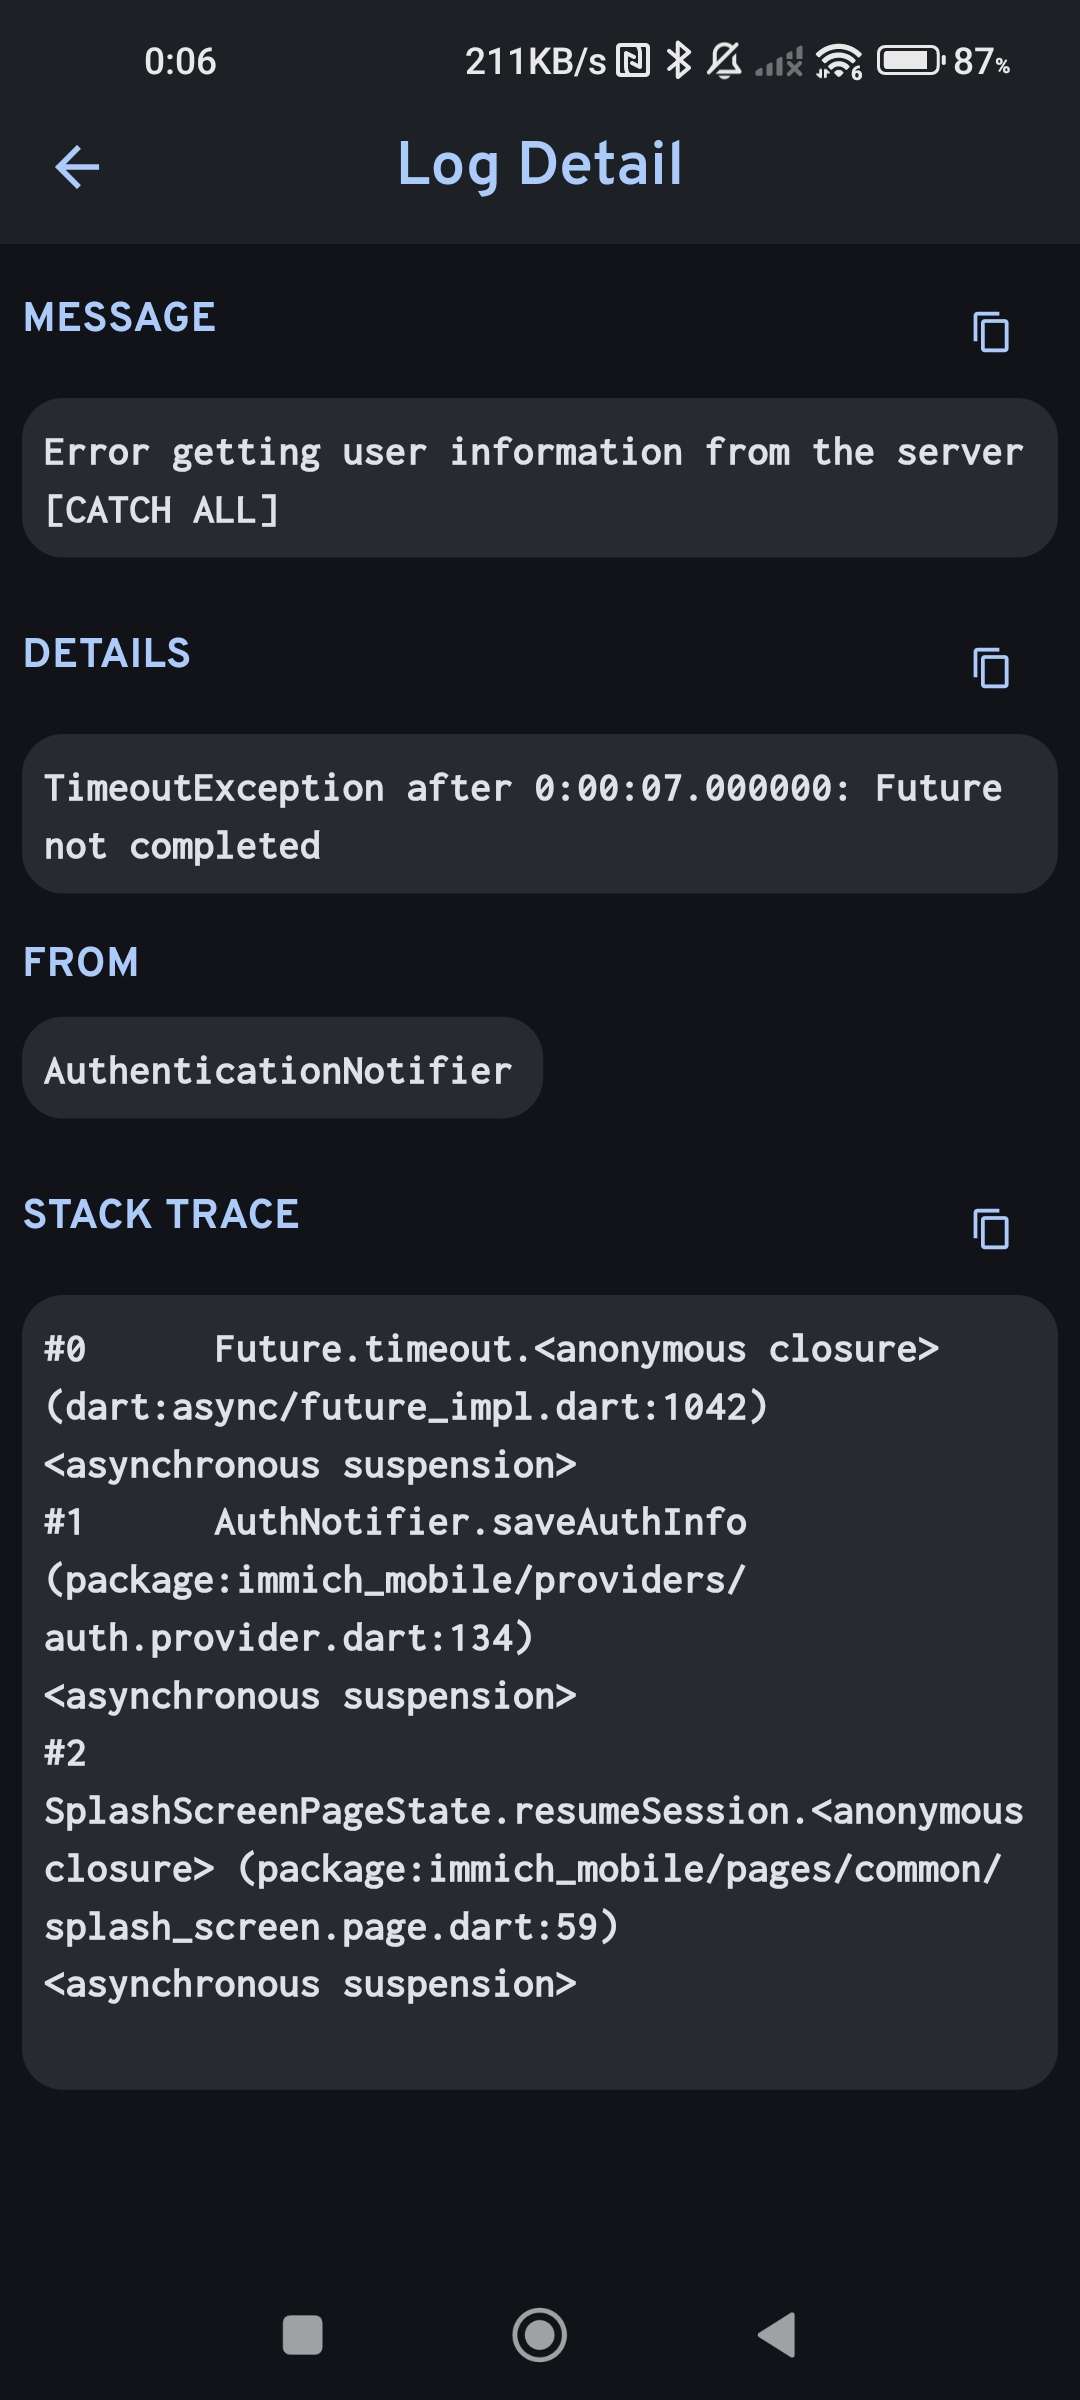Tap the back arrow in header
This screenshot has height=2400, width=1080.
click(x=77, y=166)
